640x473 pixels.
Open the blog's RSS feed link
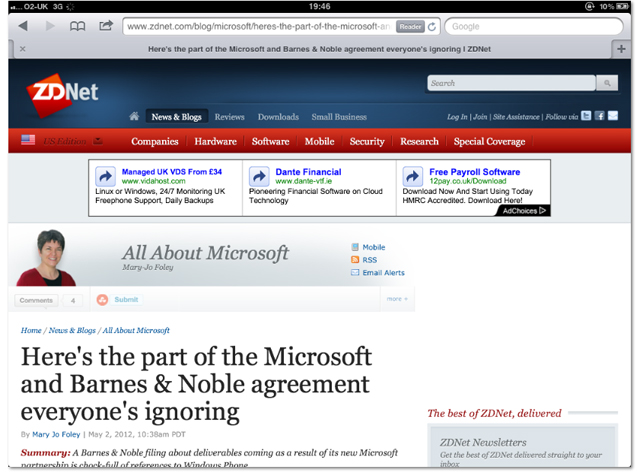[x=369, y=260]
